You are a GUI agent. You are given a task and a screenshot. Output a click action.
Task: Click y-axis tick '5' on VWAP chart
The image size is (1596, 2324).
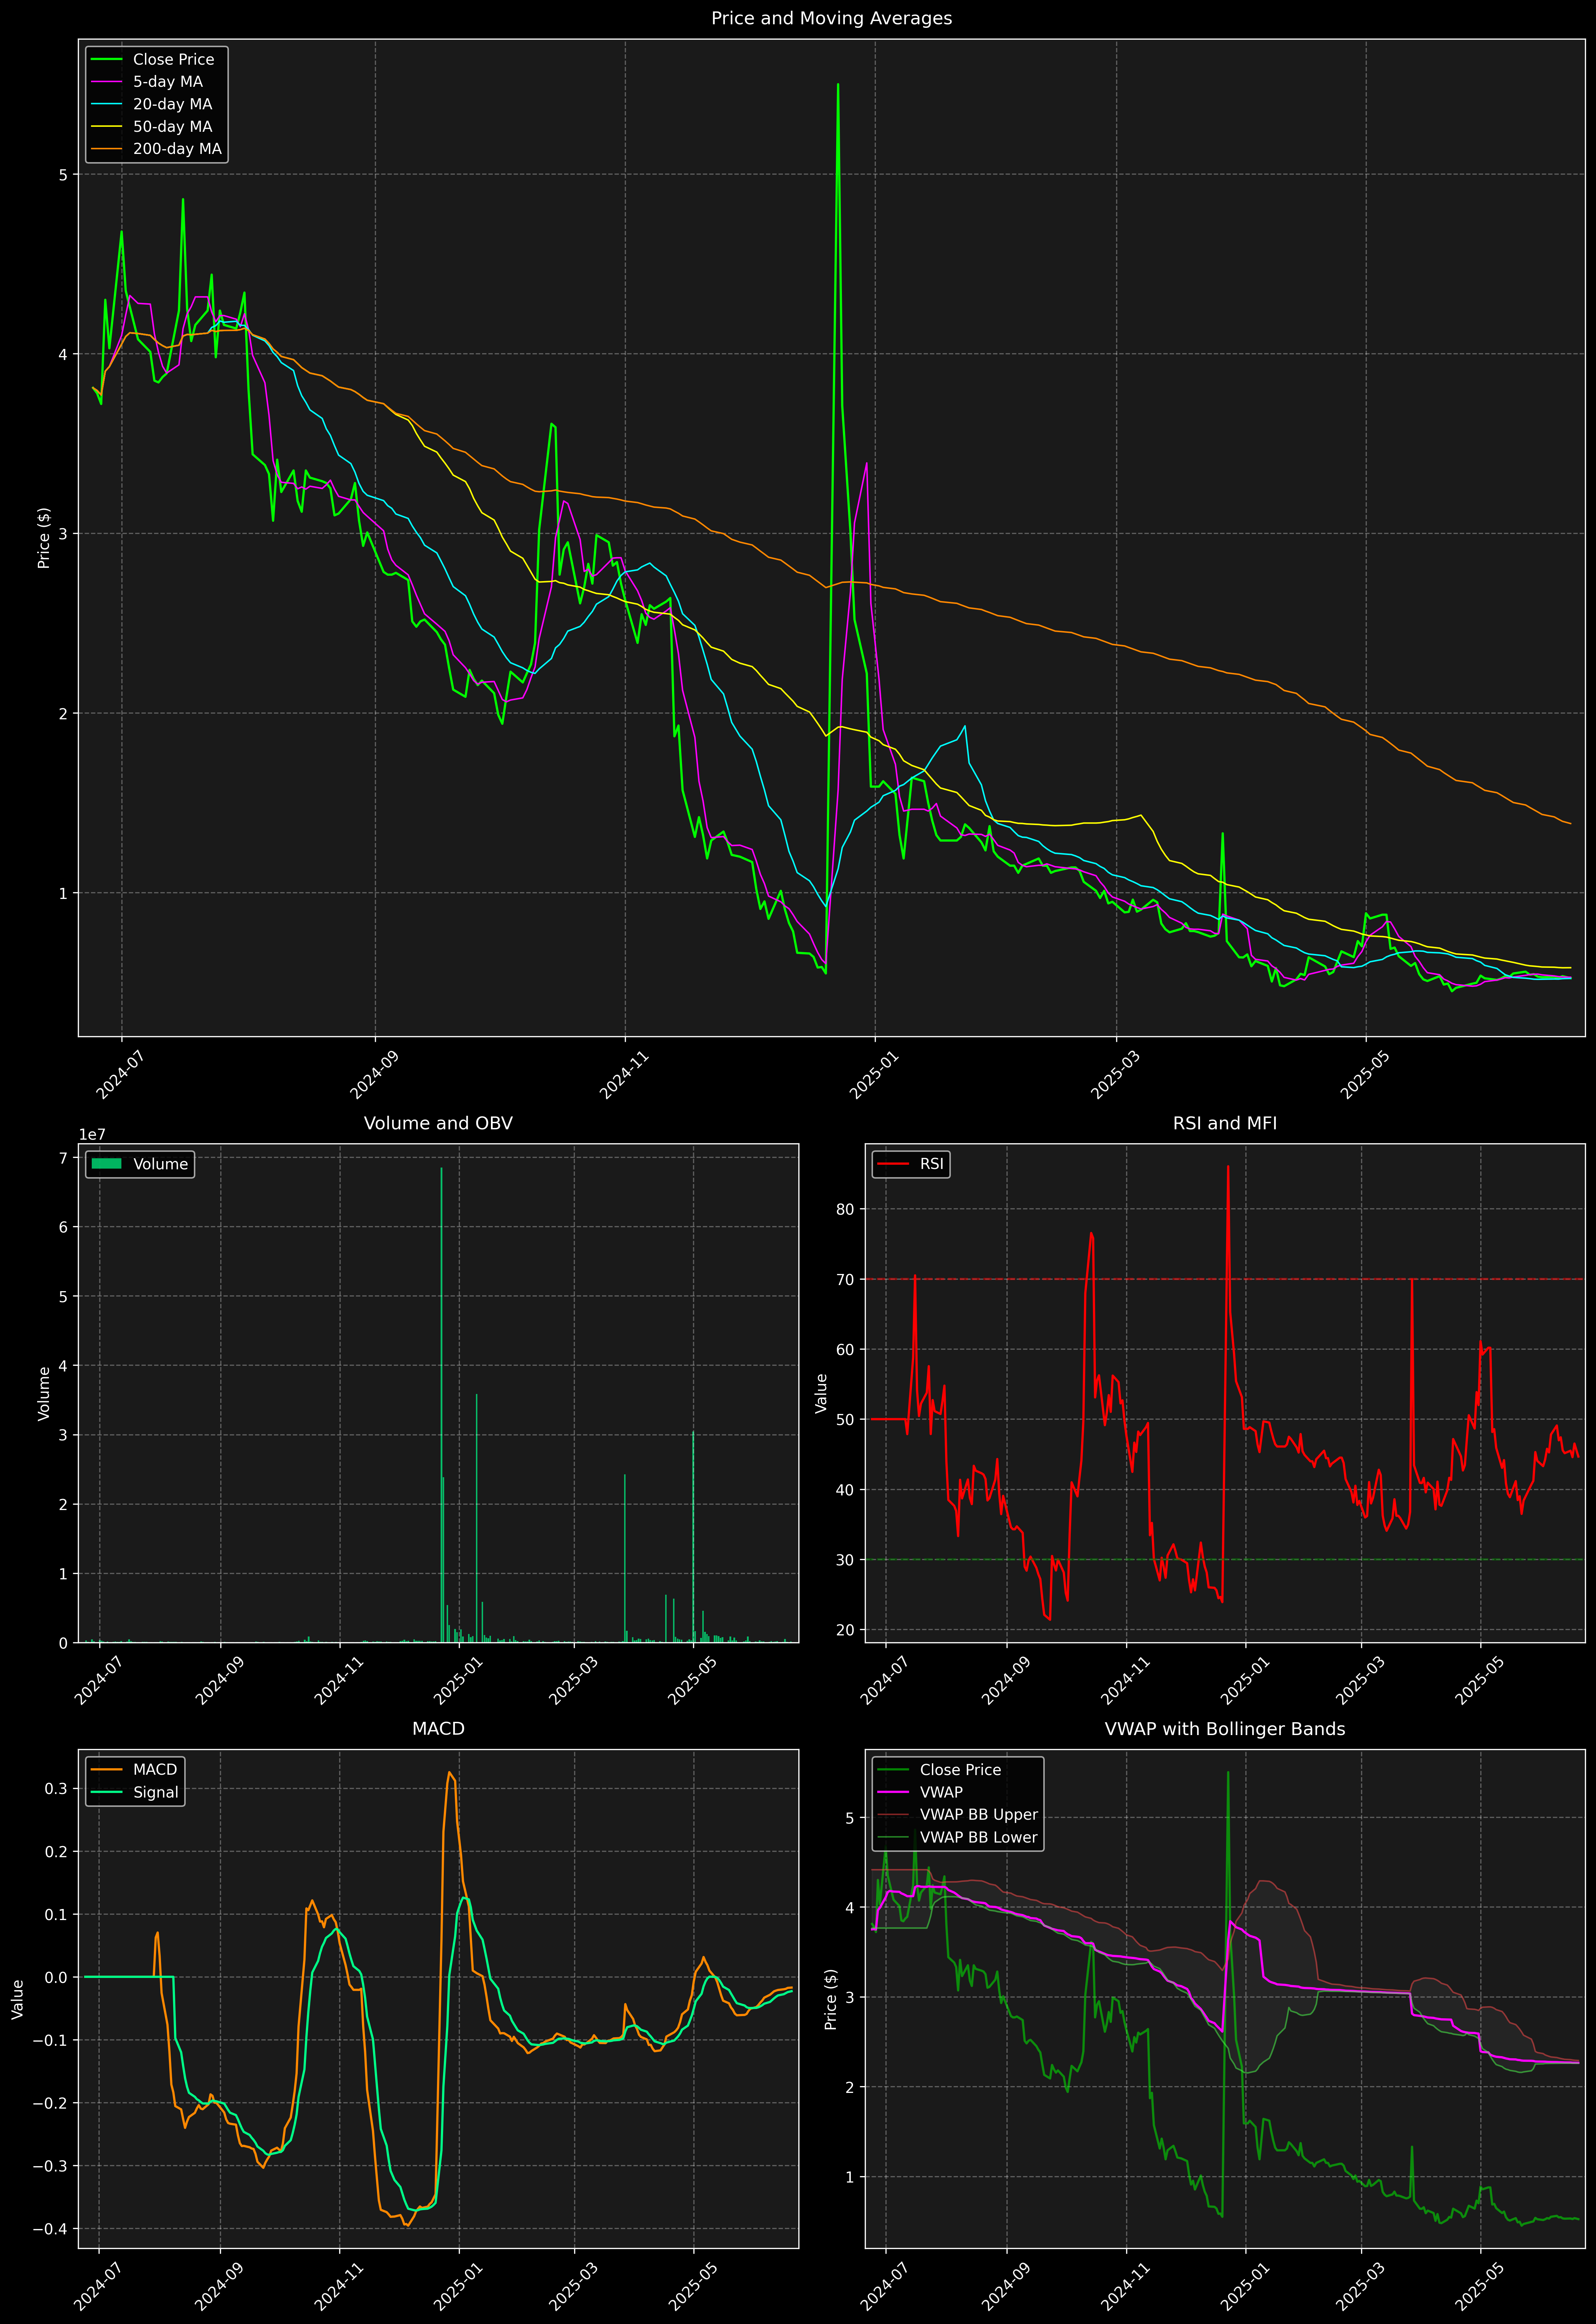(850, 1818)
